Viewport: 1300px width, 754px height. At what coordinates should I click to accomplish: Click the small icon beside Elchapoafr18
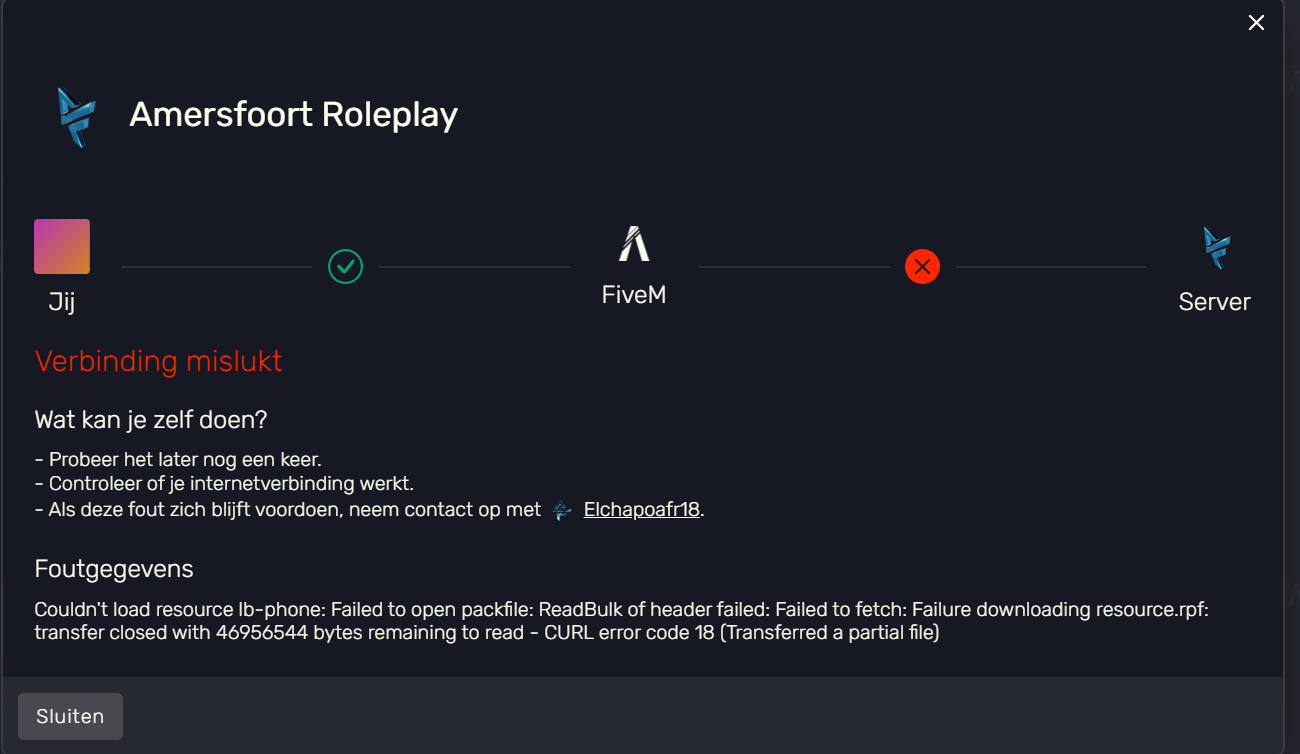[563, 510]
